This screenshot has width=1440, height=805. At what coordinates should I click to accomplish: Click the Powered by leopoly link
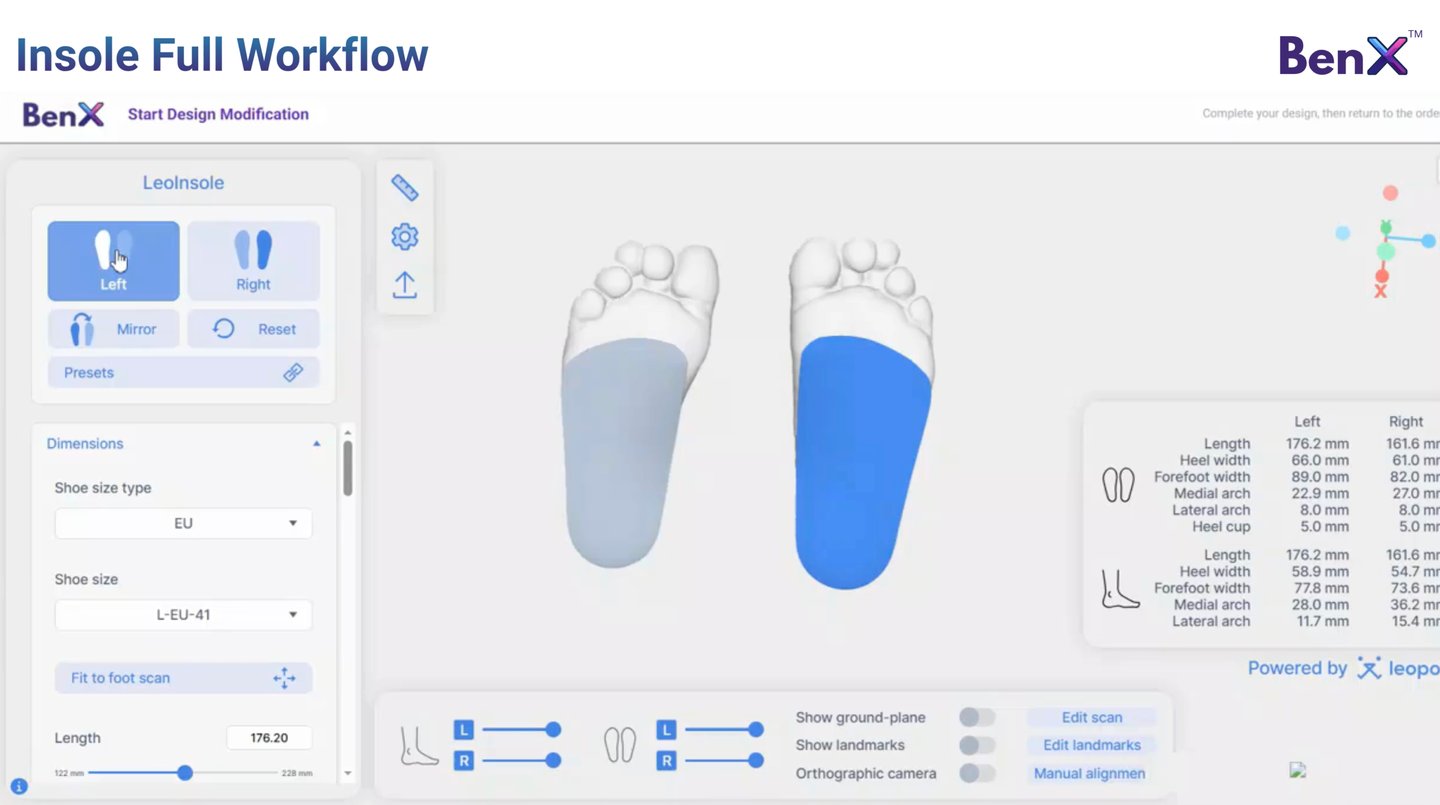tap(1343, 669)
